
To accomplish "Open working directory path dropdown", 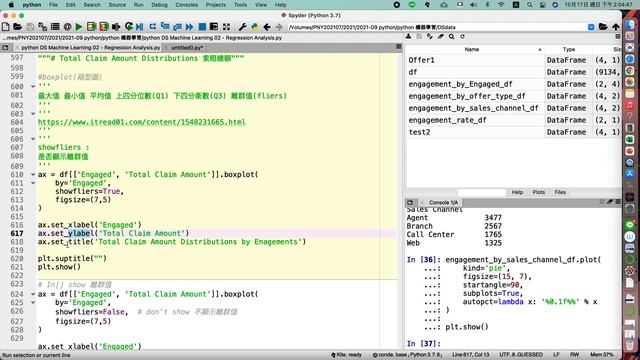I will click(591, 27).
